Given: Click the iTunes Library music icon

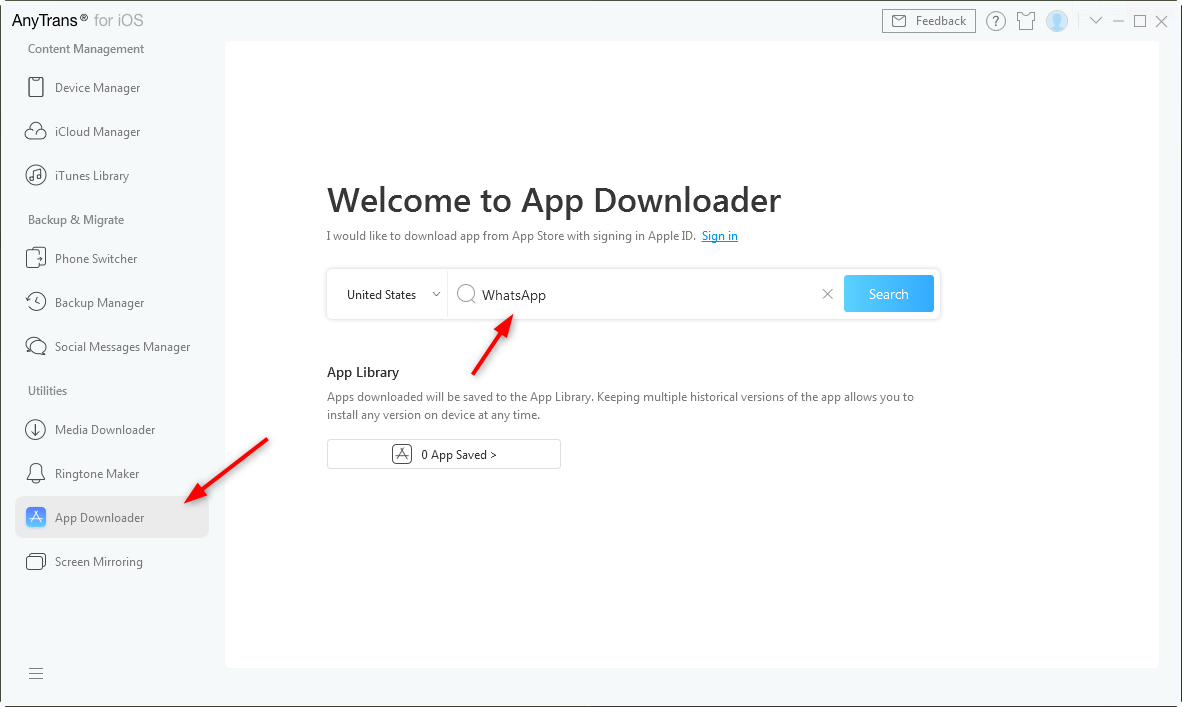Looking at the screenshot, I should [x=35, y=175].
